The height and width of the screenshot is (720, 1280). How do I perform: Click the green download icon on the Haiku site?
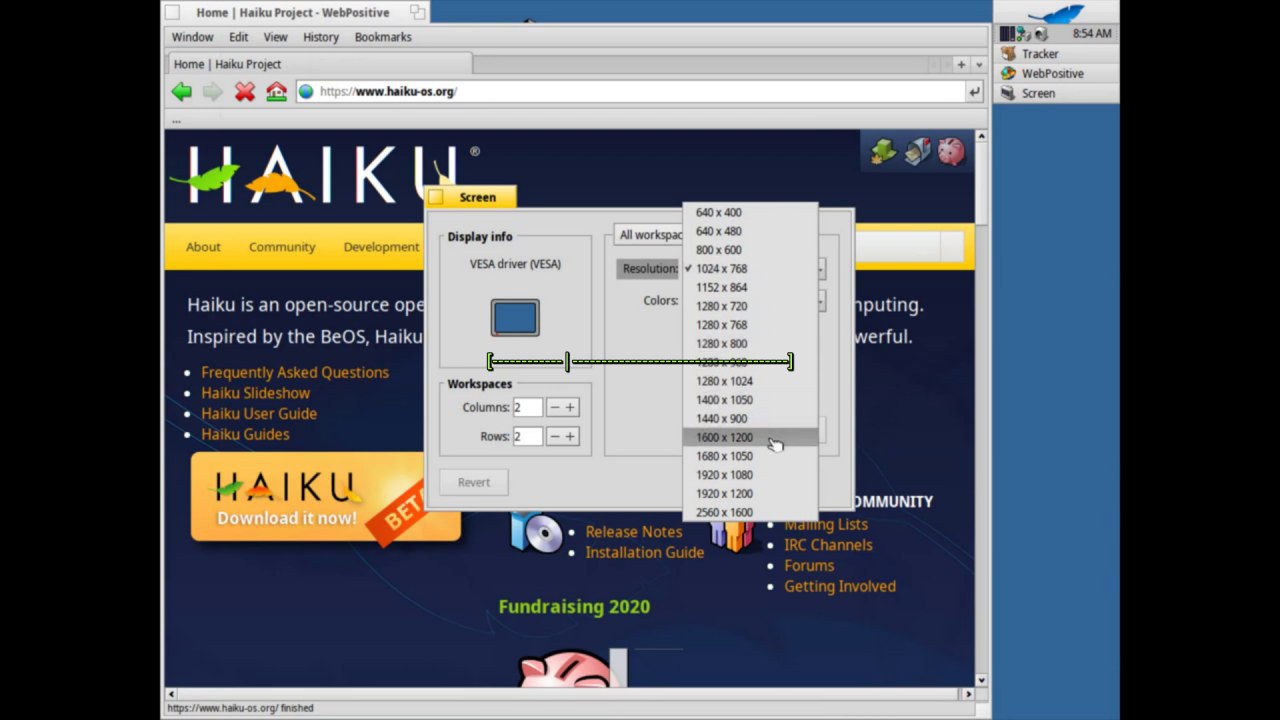point(884,151)
